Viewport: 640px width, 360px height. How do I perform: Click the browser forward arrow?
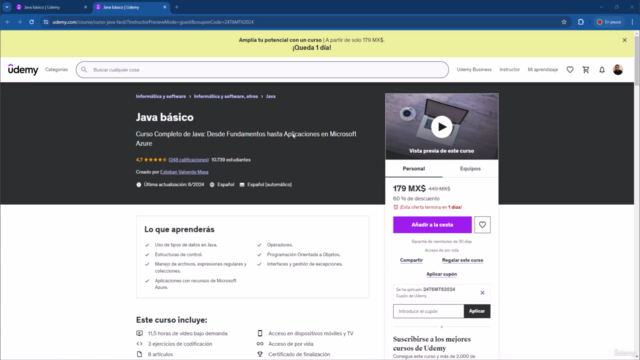(19, 22)
